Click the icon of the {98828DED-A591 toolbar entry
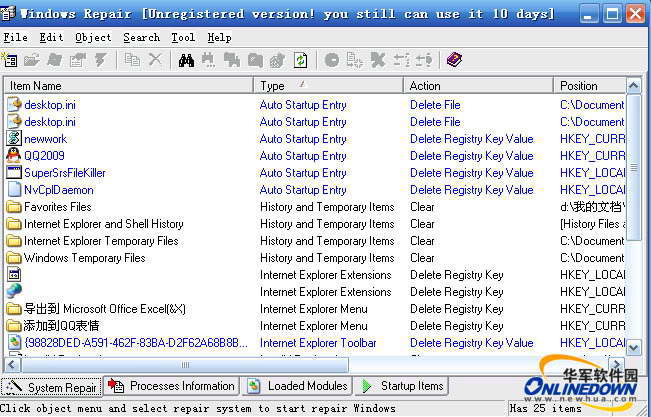 (x=14, y=343)
